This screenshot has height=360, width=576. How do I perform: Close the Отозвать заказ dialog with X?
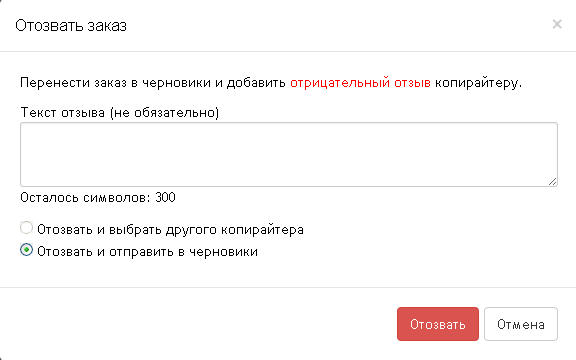tap(557, 24)
